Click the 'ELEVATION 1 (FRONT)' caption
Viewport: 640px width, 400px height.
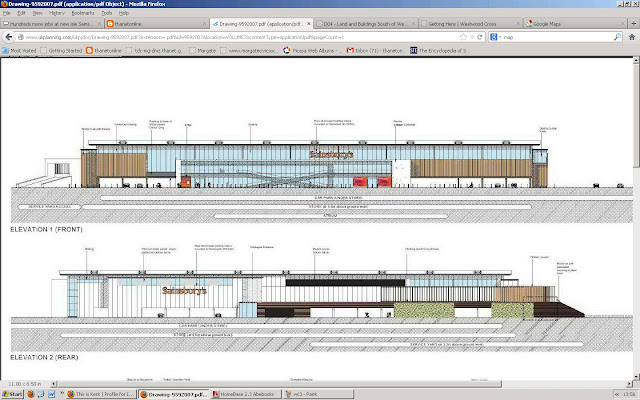(x=47, y=229)
